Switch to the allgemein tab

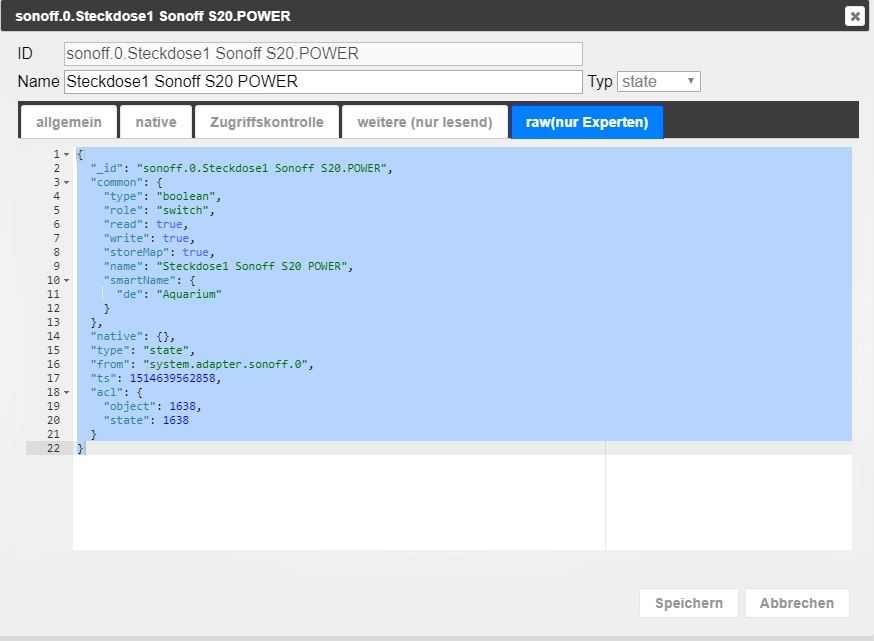click(69, 122)
